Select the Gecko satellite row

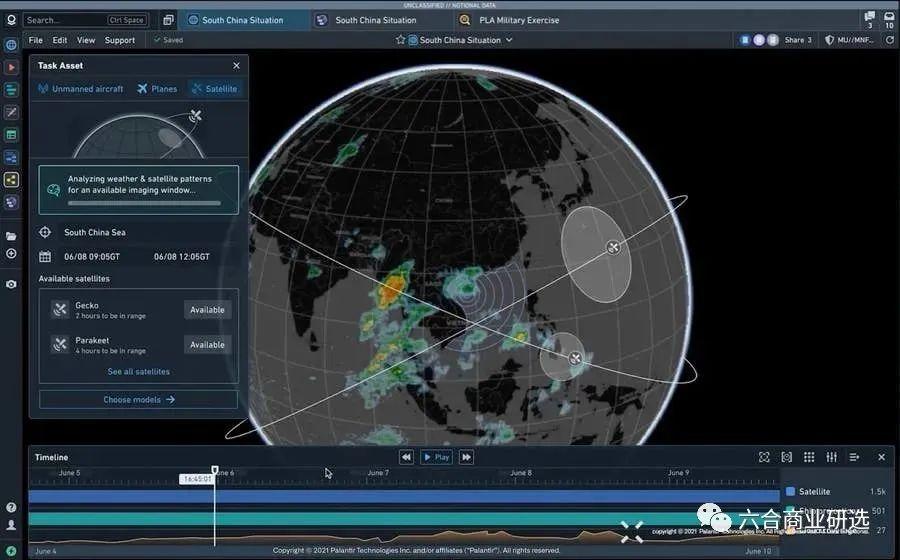click(138, 310)
